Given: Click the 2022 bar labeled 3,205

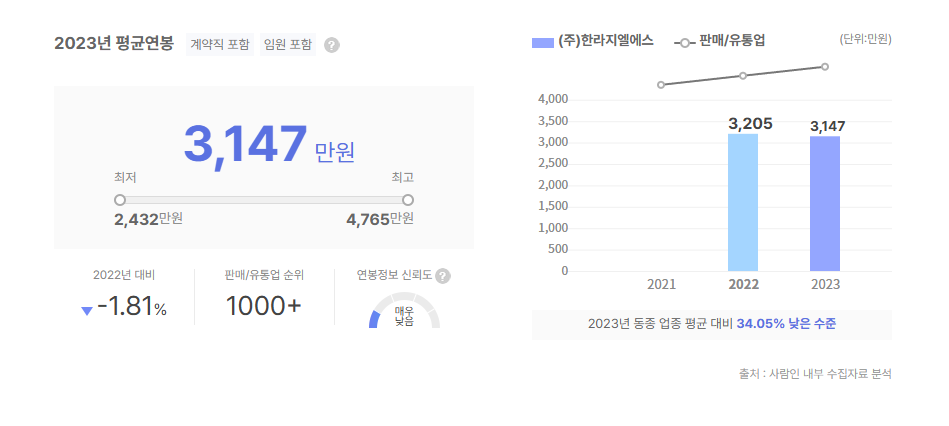Looking at the screenshot, I should click(743, 202).
